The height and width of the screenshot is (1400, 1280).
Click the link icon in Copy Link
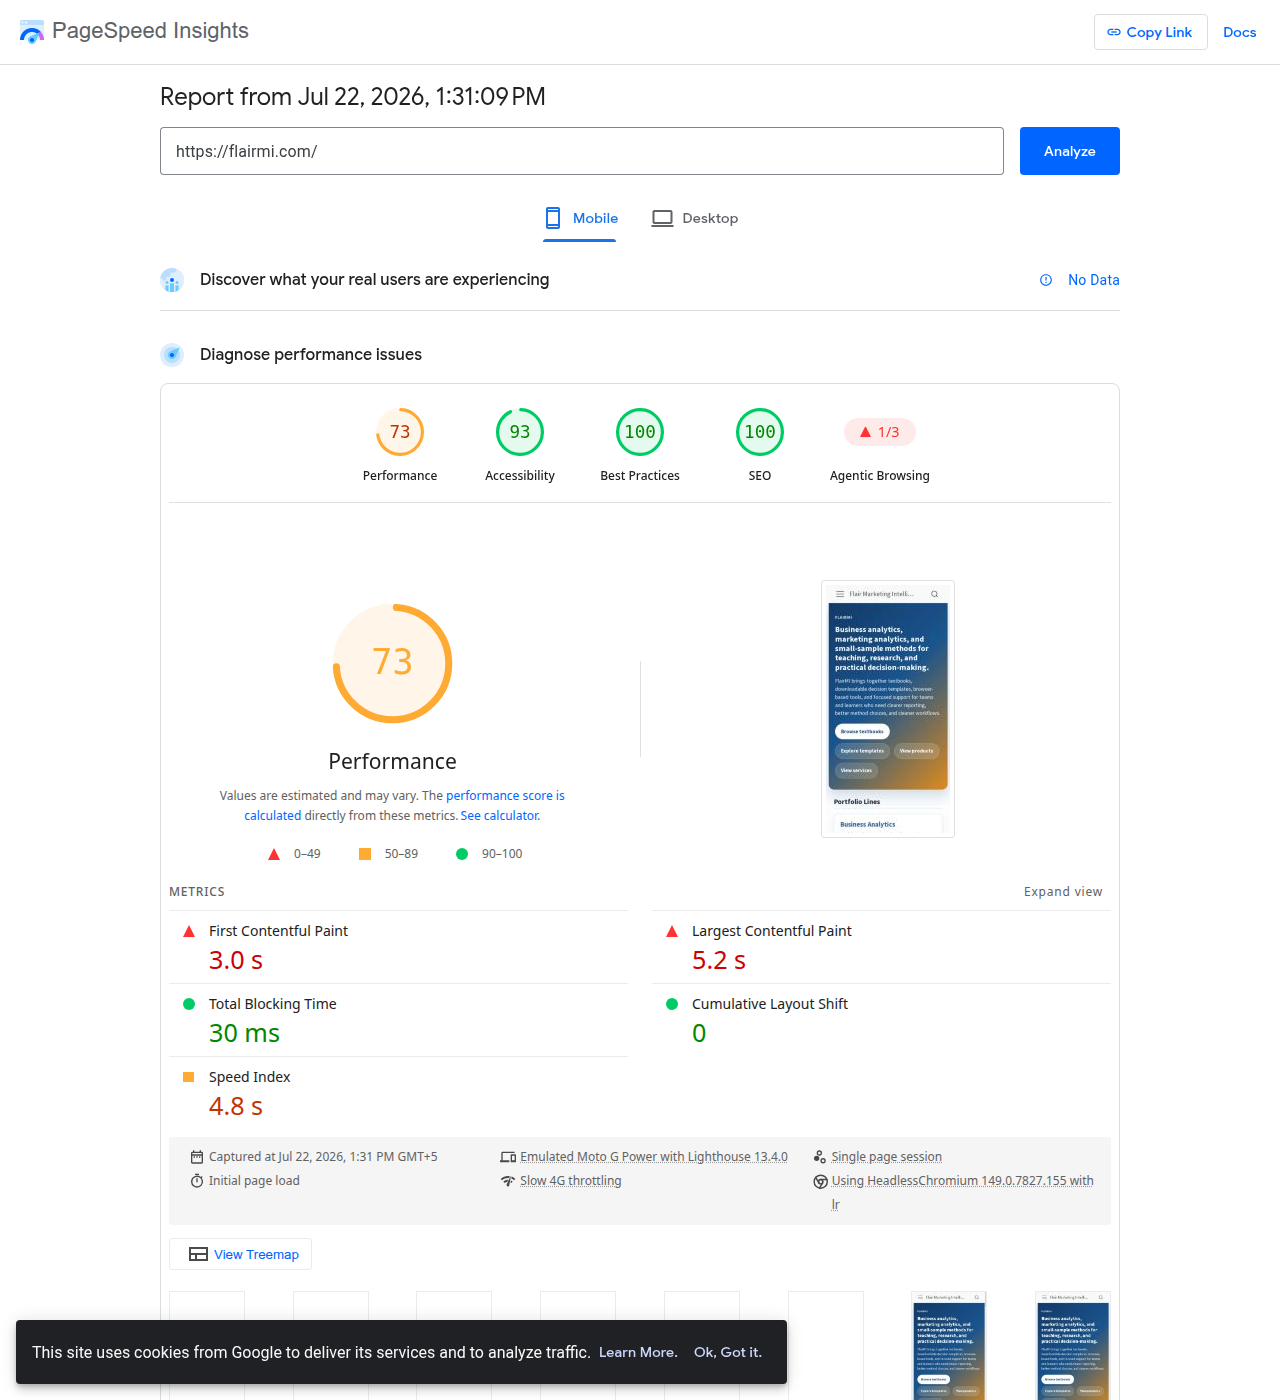pyautogui.click(x=1114, y=32)
